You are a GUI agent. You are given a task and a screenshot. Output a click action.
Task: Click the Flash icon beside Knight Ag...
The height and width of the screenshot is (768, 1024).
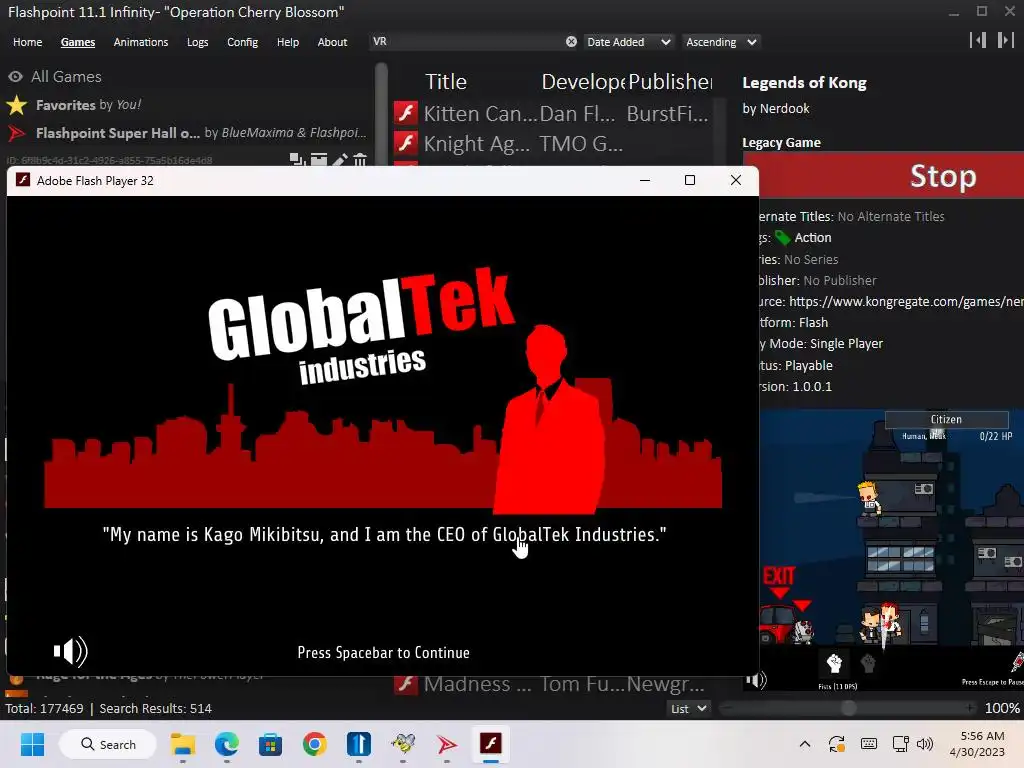406,143
